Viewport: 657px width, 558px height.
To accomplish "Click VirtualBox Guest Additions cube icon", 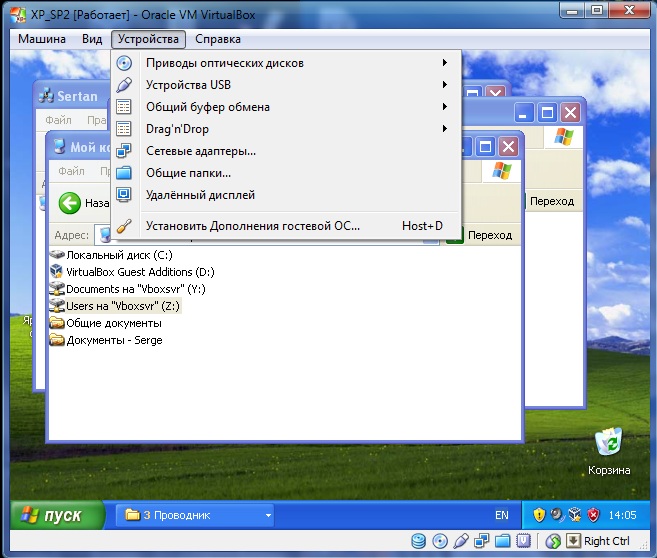I will pos(57,271).
